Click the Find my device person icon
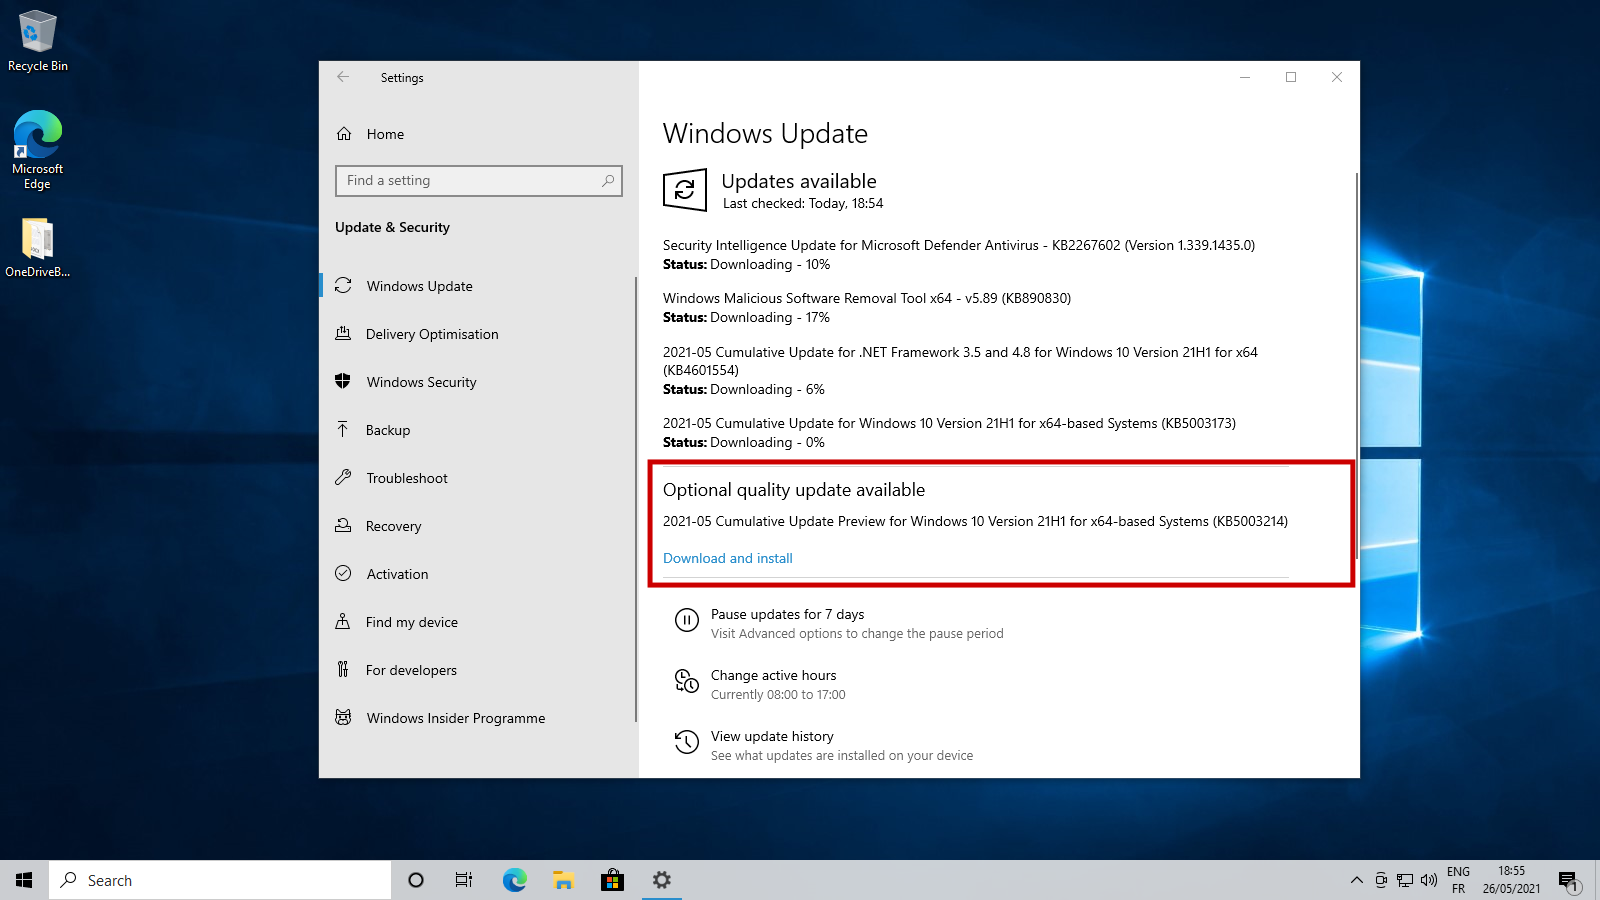Image resolution: width=1600 pixels, height=900 pixels. [343, 621]
